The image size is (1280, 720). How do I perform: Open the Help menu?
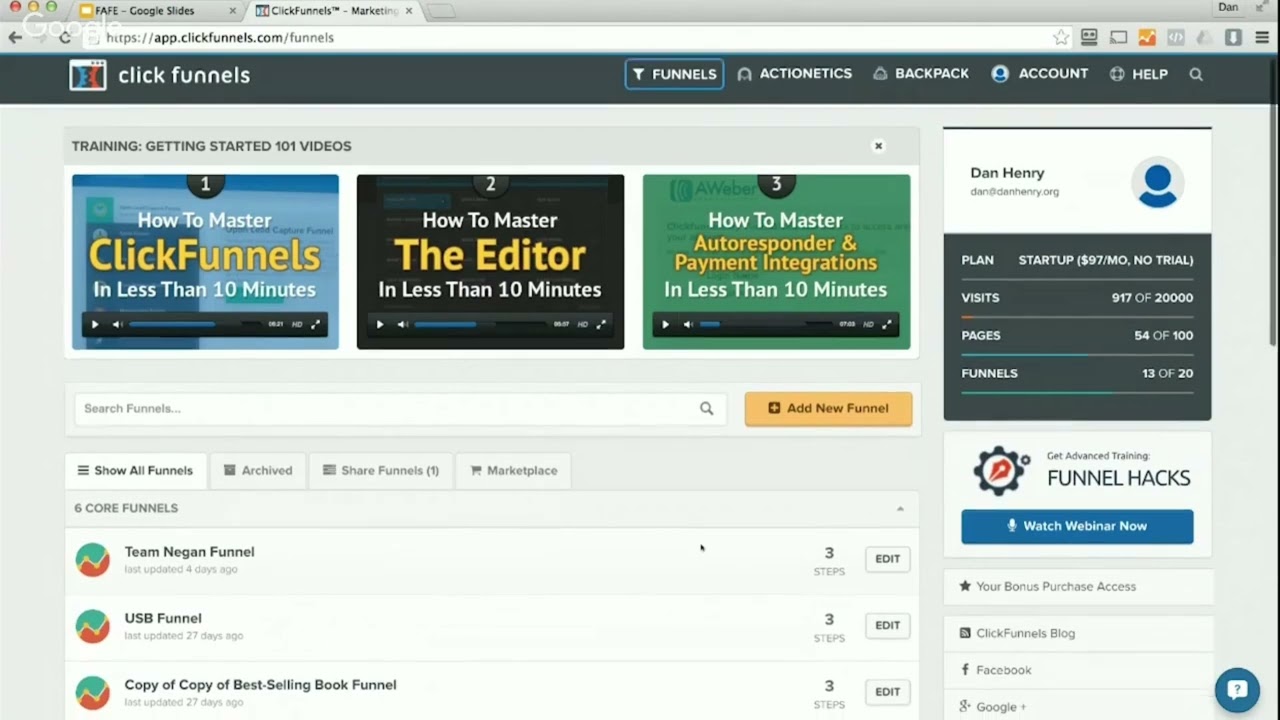tap(1139, 74)
